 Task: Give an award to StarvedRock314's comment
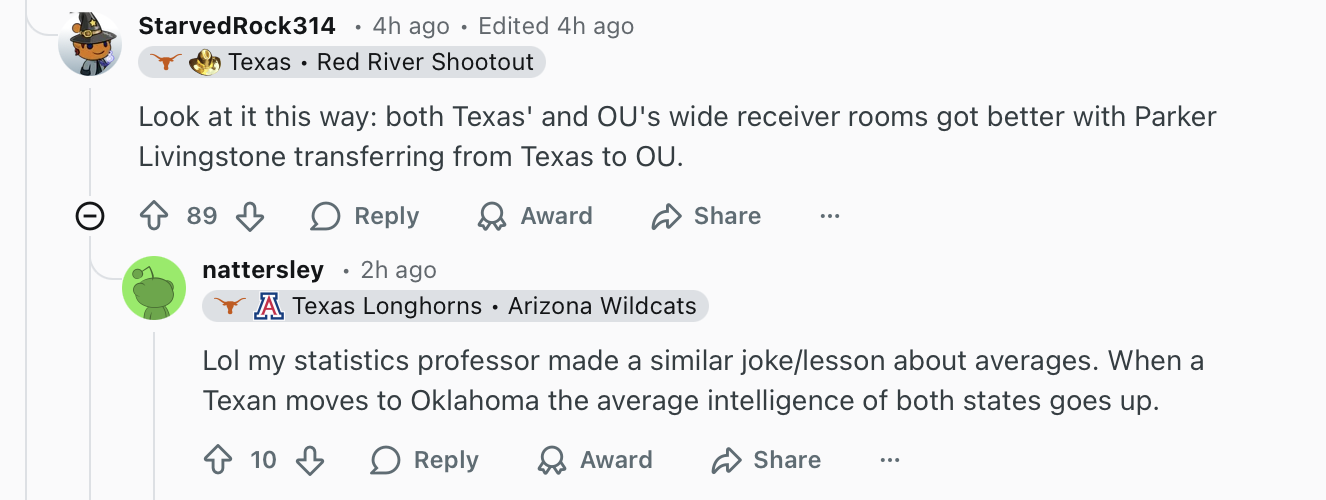click(x=535, y=216)
